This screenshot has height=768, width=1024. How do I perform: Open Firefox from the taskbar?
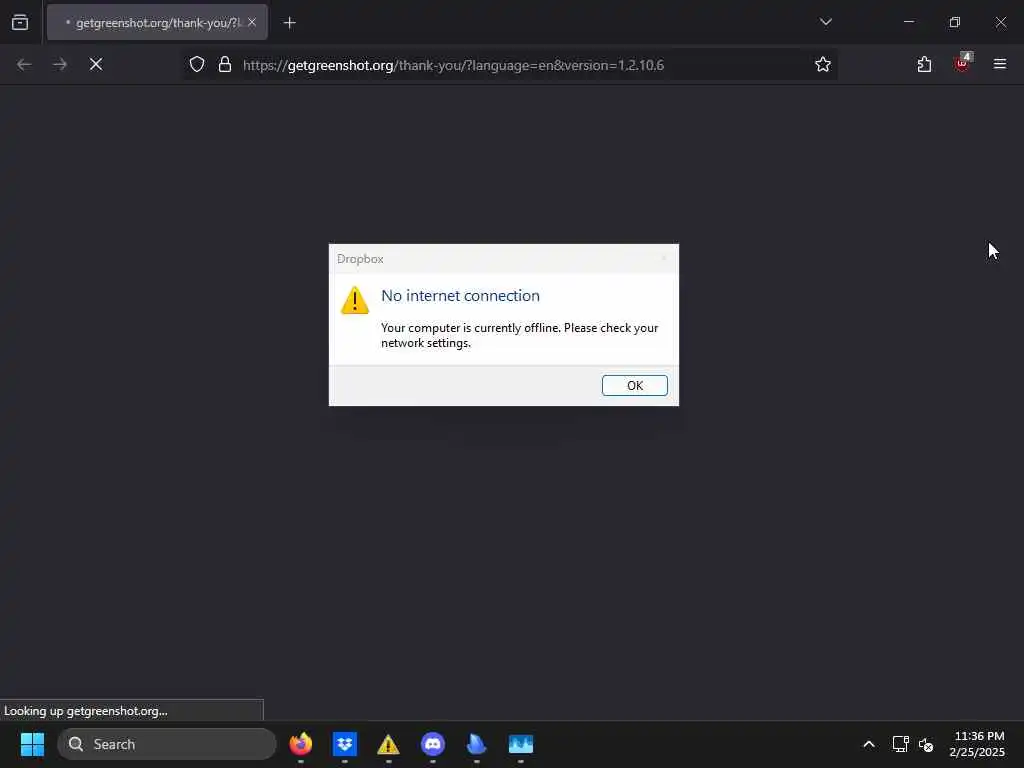[x=300, y=744]
